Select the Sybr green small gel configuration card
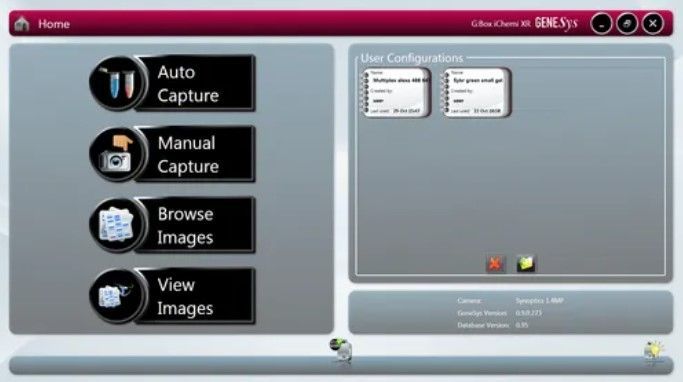This screenshot has width=683, height=382. [x=476, y=92]
